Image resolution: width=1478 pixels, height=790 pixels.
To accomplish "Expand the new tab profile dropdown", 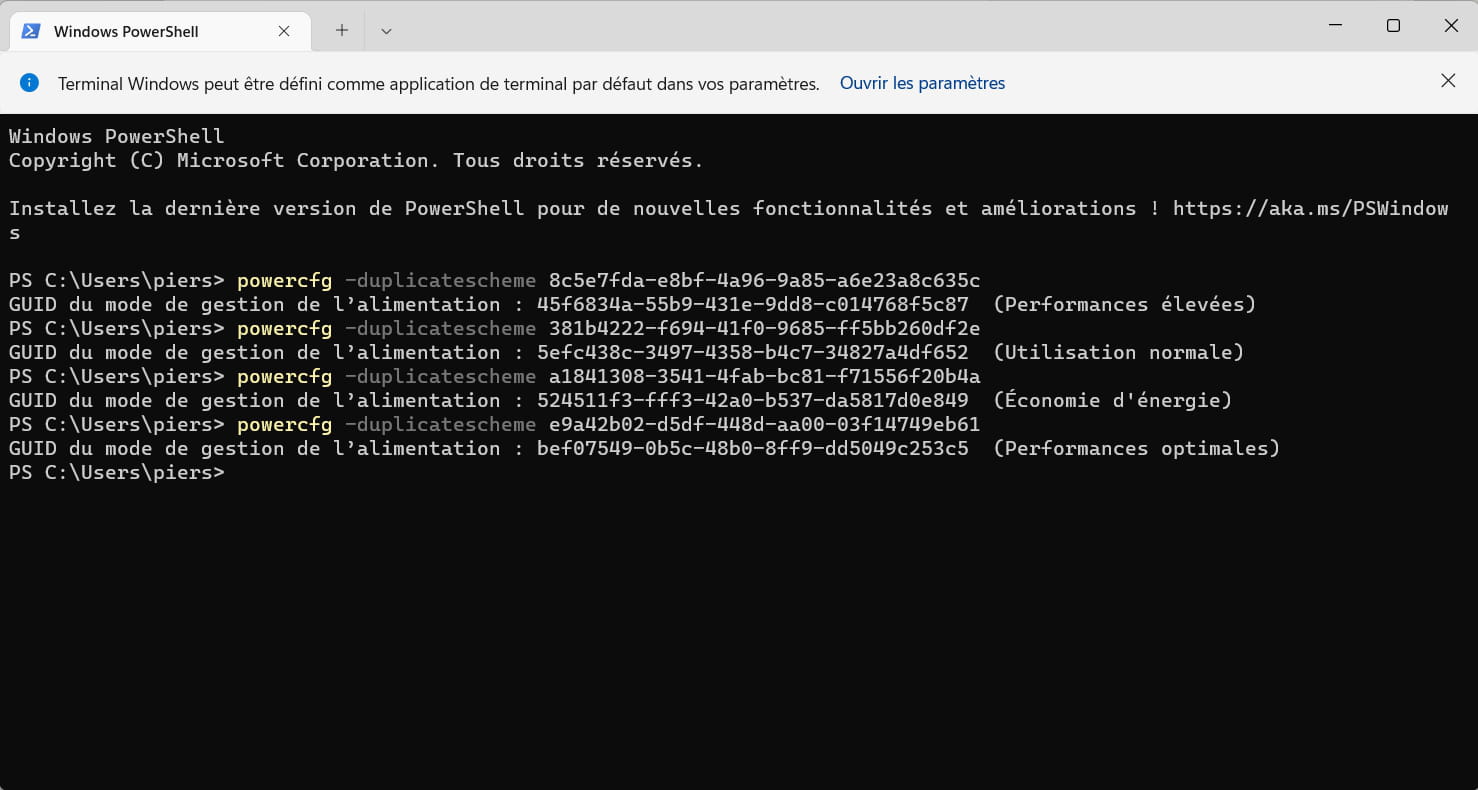I will [x=386, y=31].
